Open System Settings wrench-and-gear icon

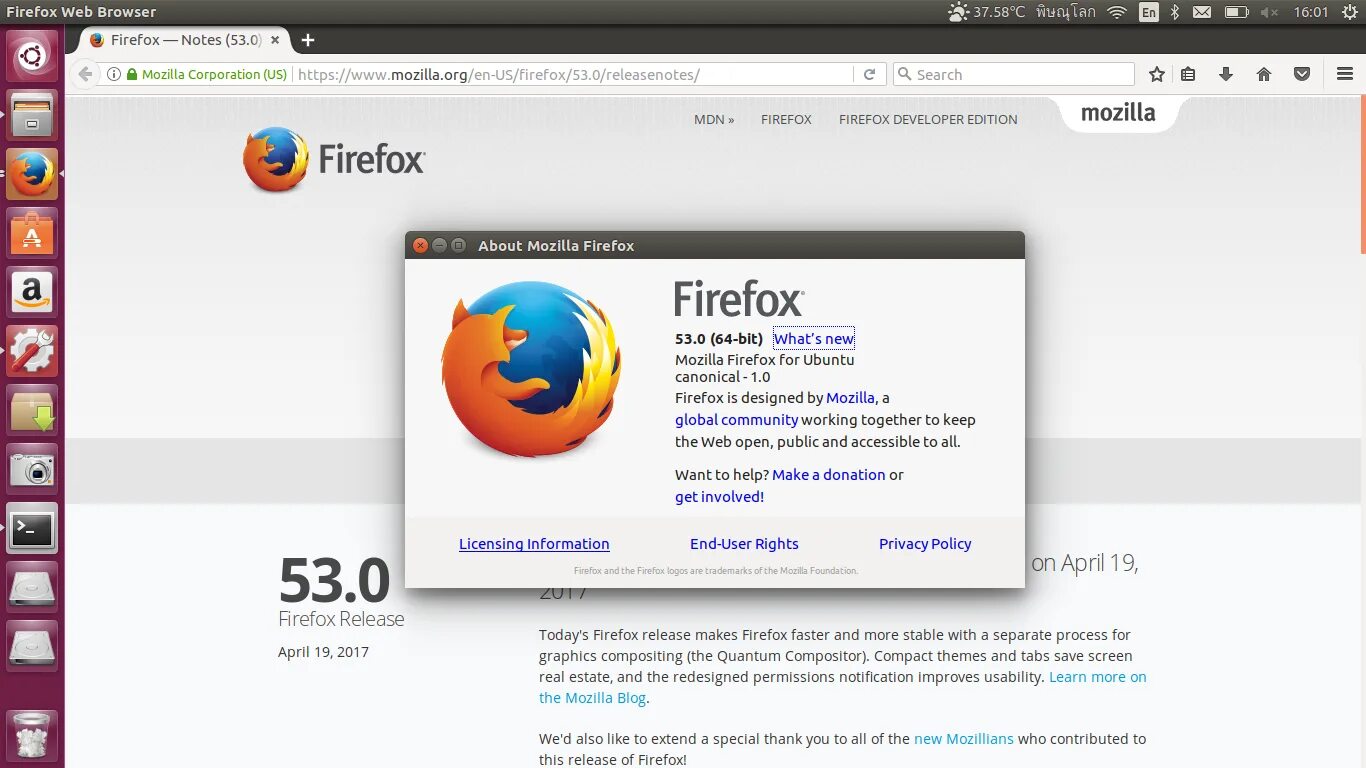point(32,350)
